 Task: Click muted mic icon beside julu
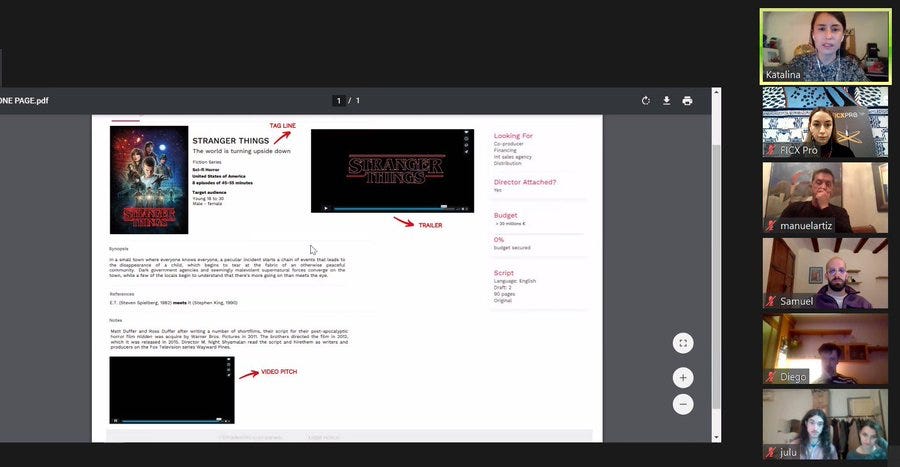pos(771,452)
